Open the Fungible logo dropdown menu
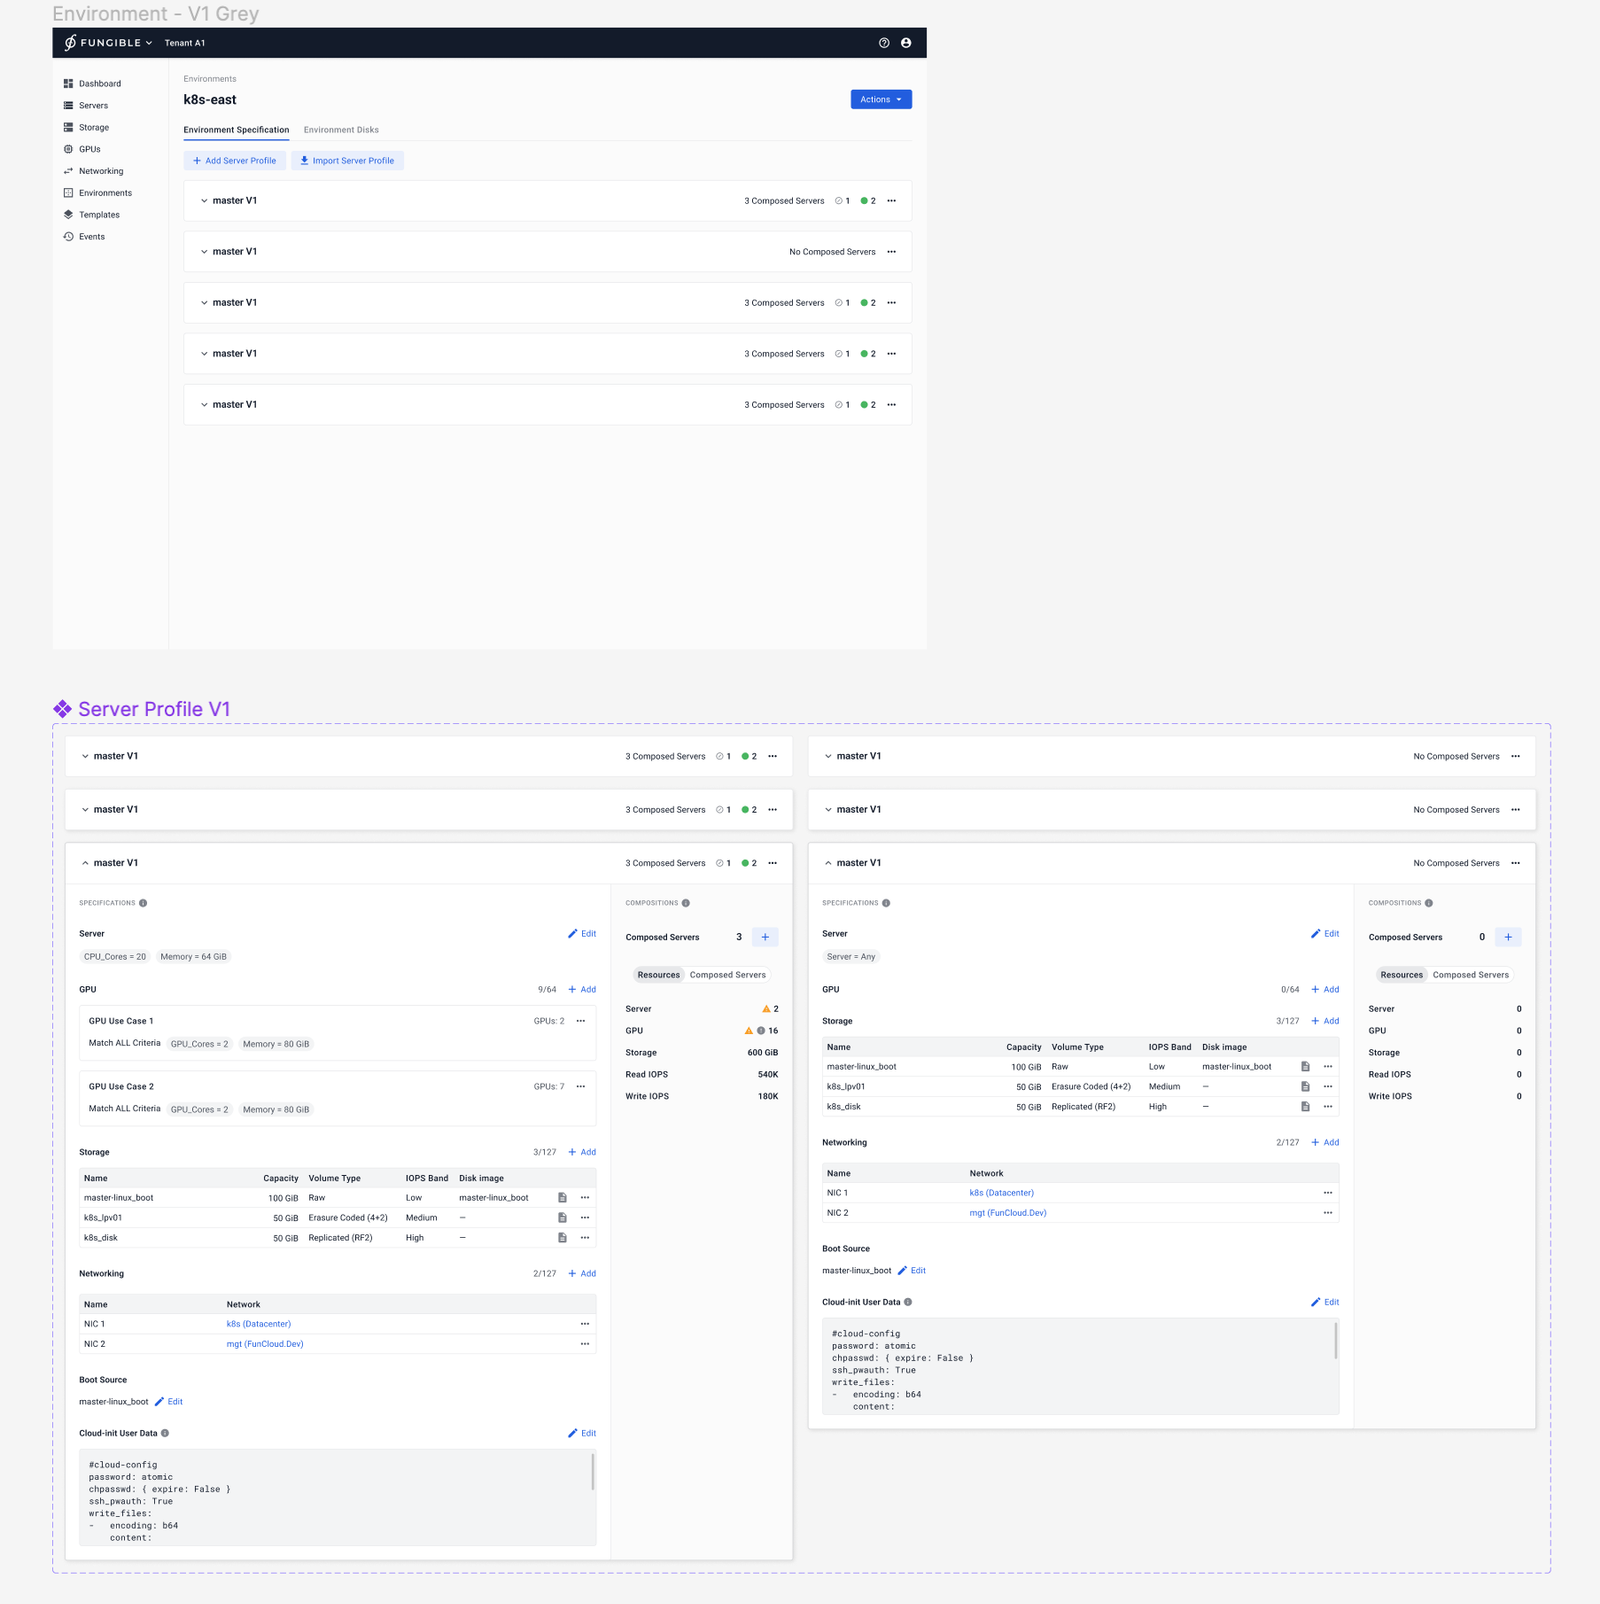The height and width of the screenshot is (1604, 1600). tap(109, 43)
